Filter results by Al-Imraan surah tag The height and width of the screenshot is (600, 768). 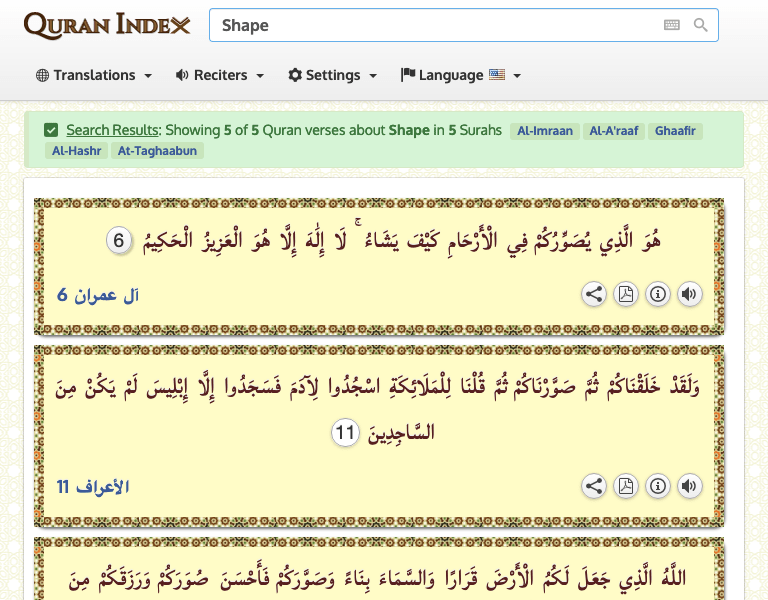543,131
